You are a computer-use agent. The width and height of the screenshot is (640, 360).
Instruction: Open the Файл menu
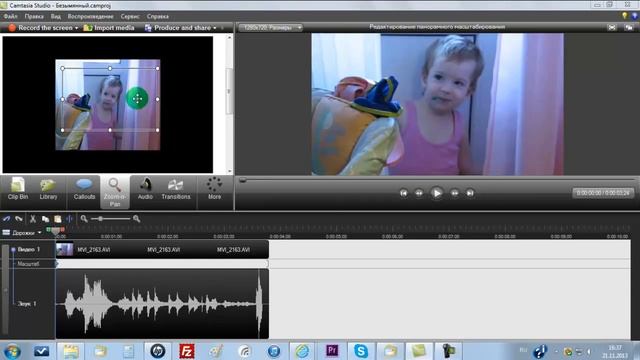pyautogui.click(x=10, y=16)
